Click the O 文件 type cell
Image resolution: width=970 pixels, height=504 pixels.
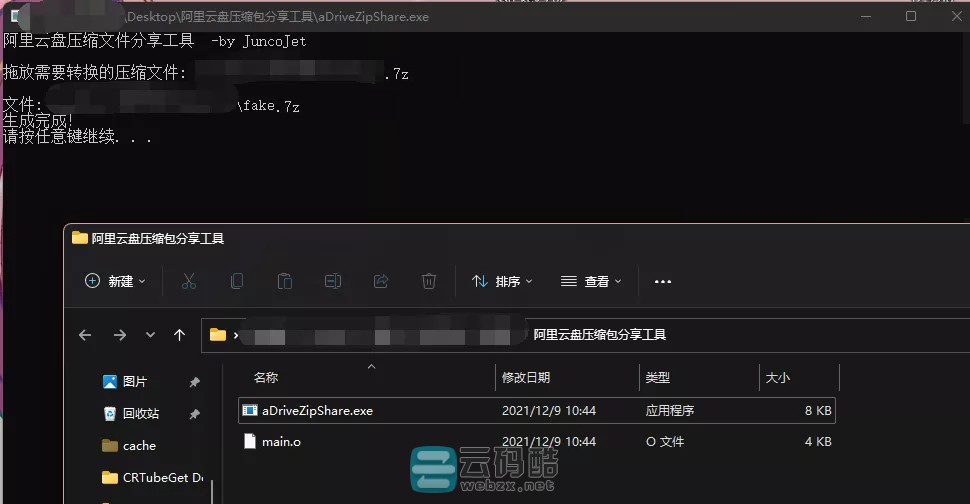point(665,442)
